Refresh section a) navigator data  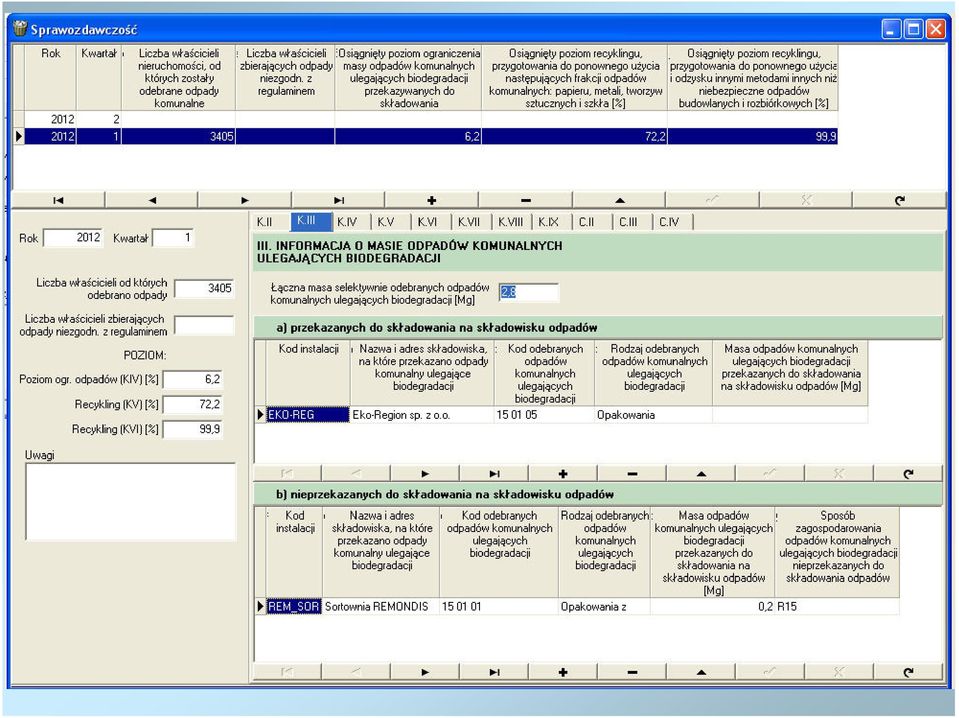pos(908,473)
